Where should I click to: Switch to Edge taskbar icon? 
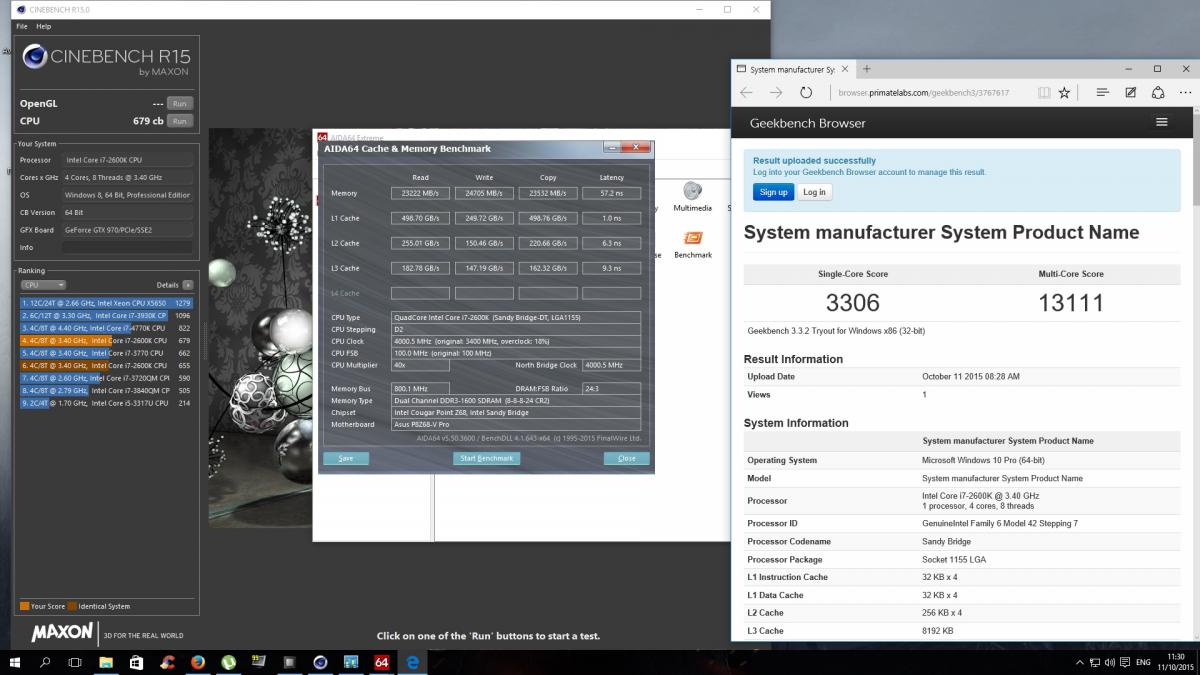pos(411,662)
